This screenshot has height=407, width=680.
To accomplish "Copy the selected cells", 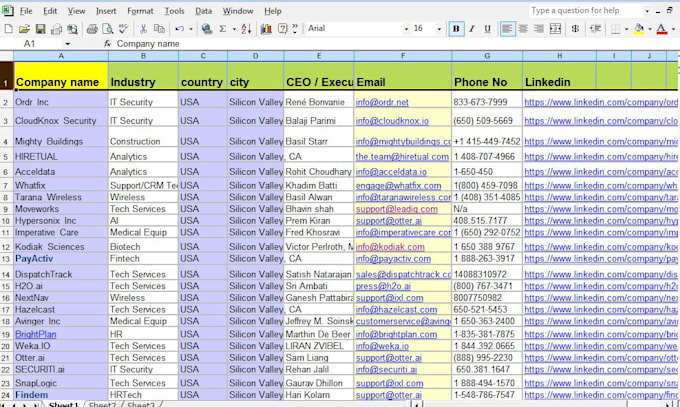I will [159, 29].
